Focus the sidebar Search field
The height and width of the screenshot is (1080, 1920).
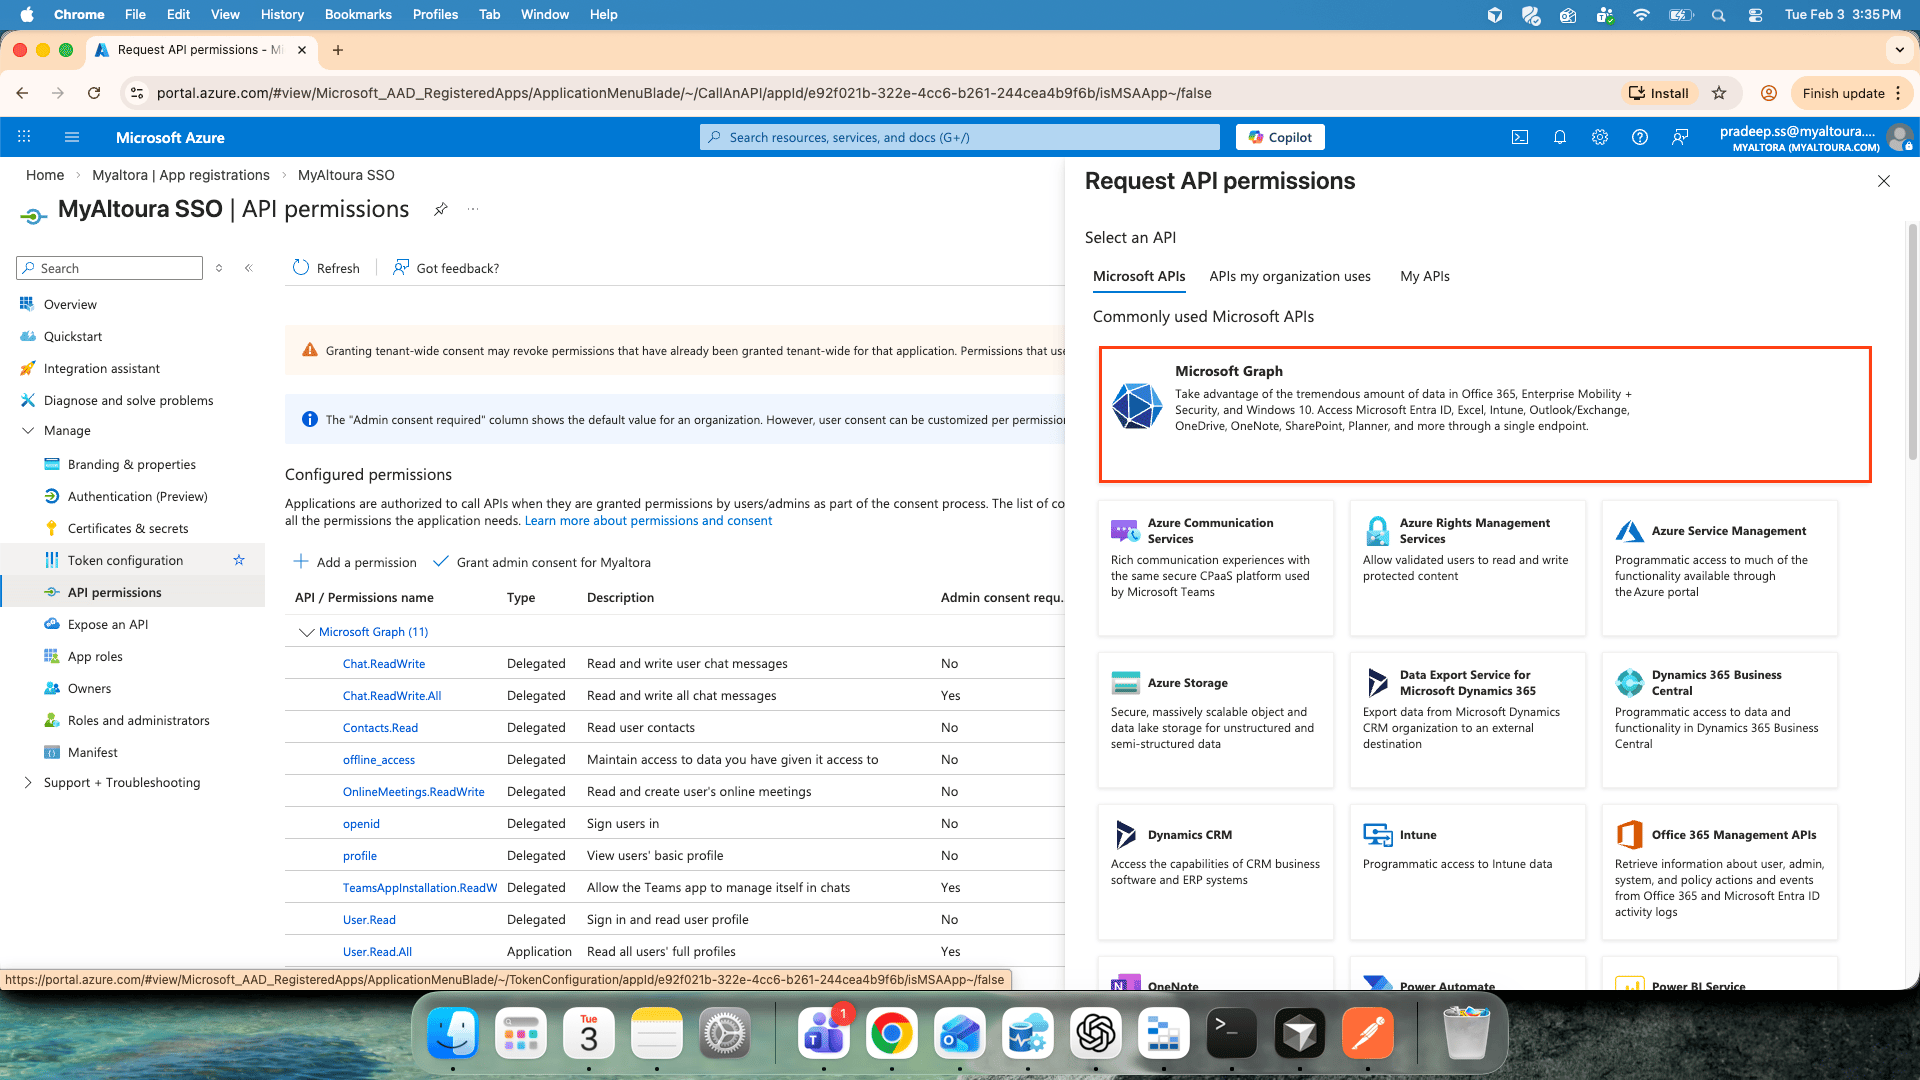[110, 268]
